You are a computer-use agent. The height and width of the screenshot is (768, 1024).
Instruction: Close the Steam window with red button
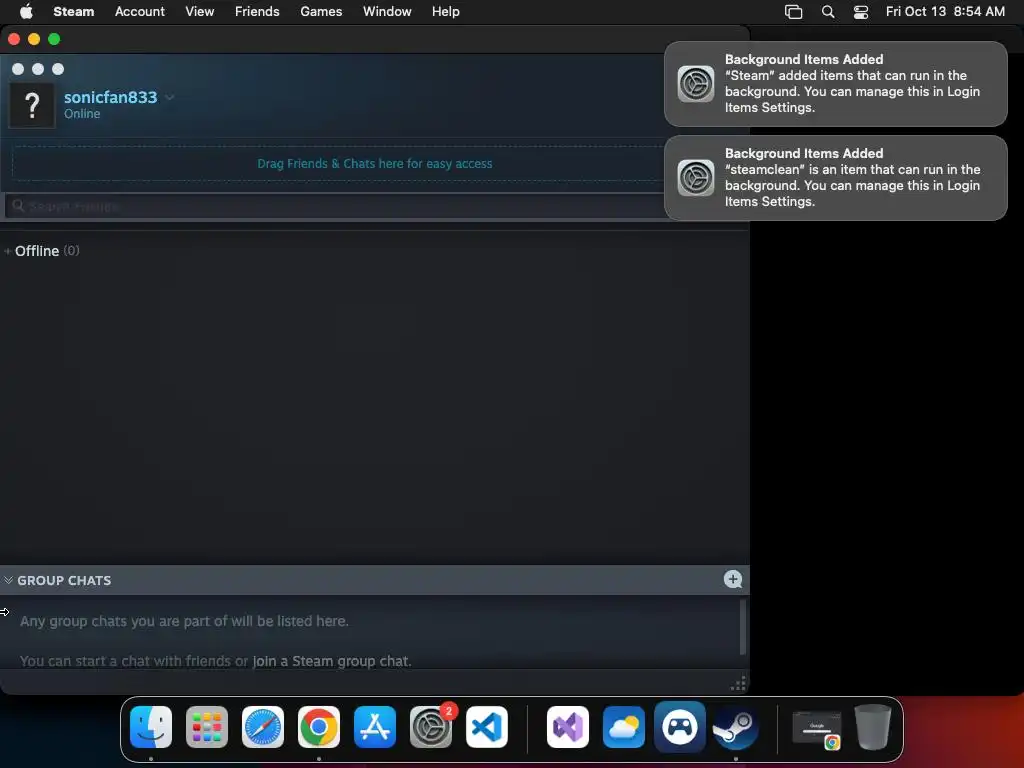point(14,39)
